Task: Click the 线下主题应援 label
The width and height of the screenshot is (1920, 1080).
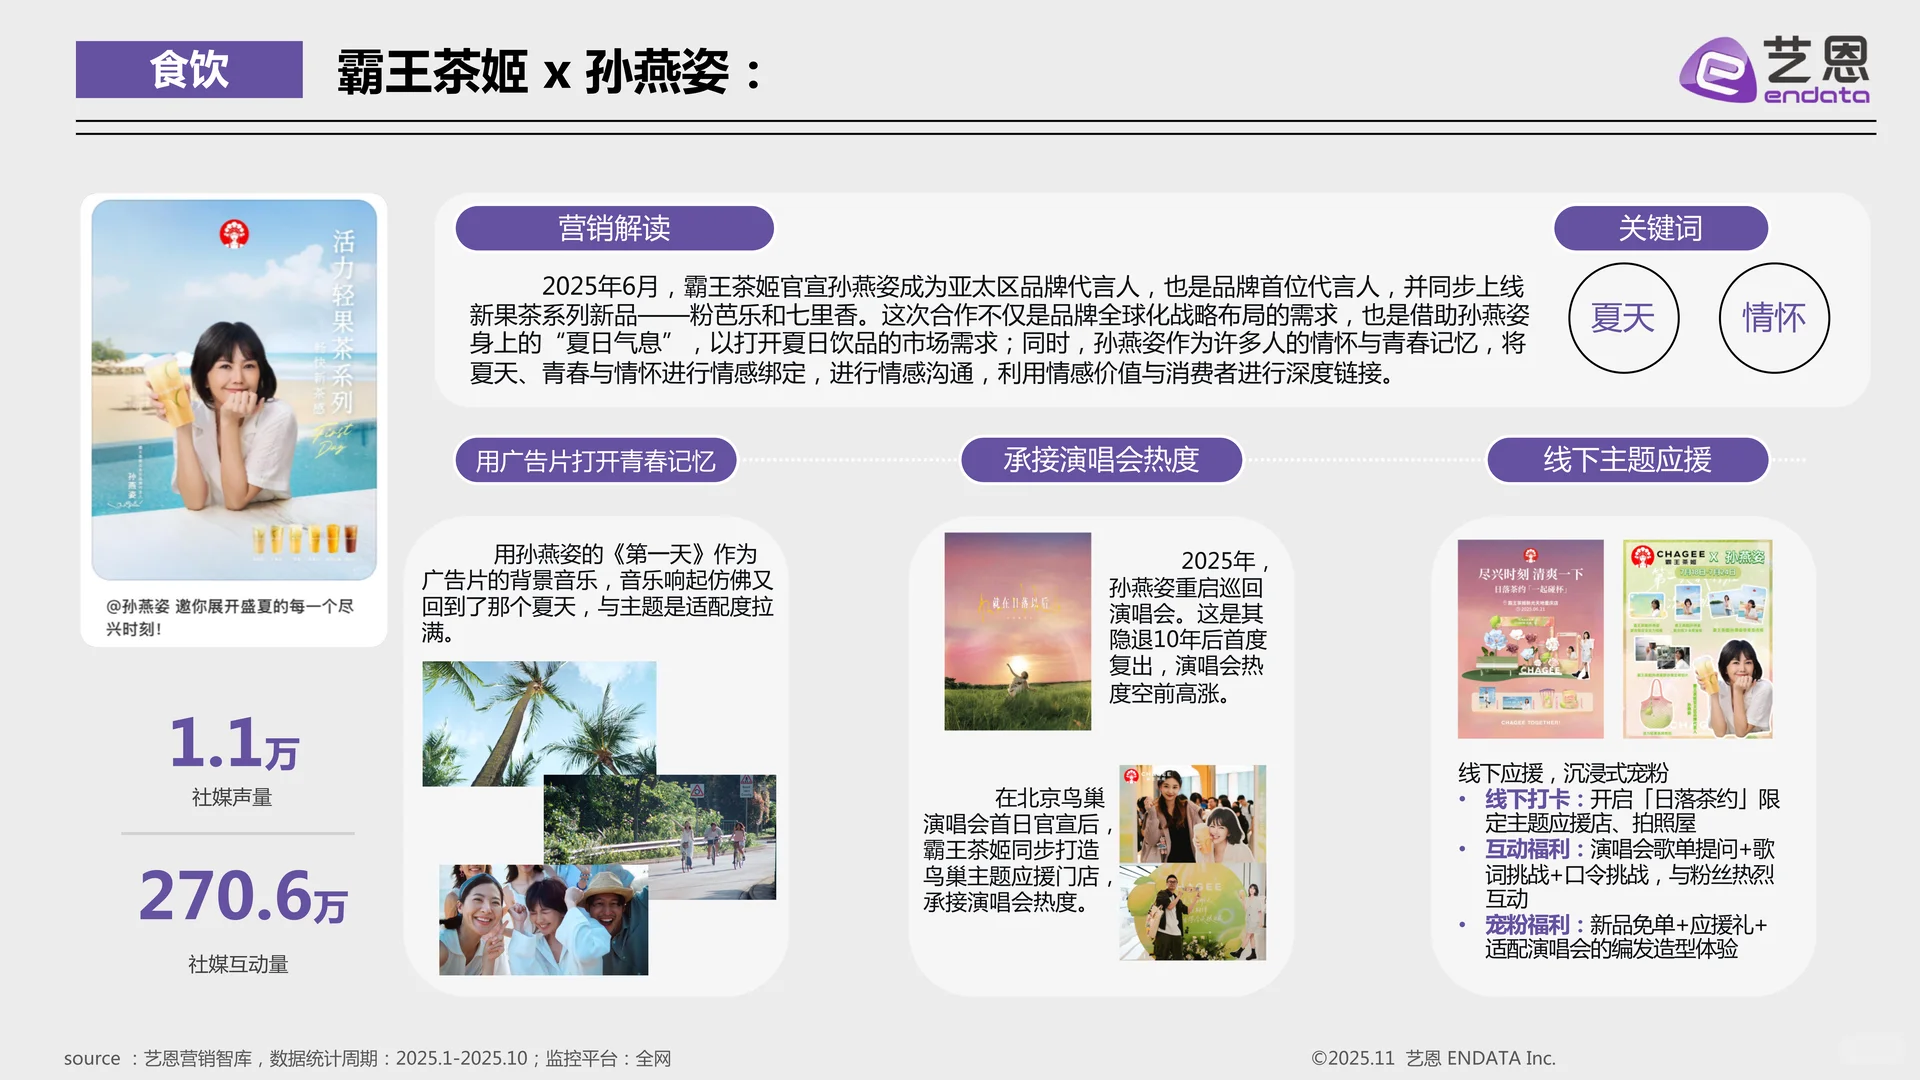Action: click(1627, 460)
